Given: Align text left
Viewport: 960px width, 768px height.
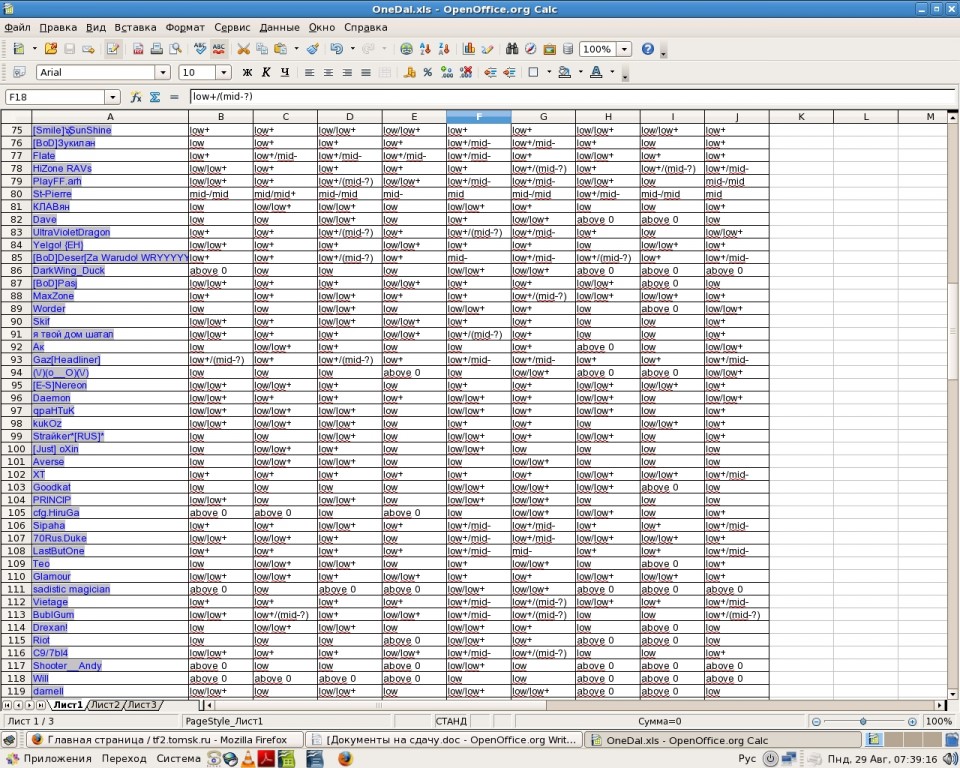Looking at the screenshot, I should pyautogui.click(x=309, y=72).
